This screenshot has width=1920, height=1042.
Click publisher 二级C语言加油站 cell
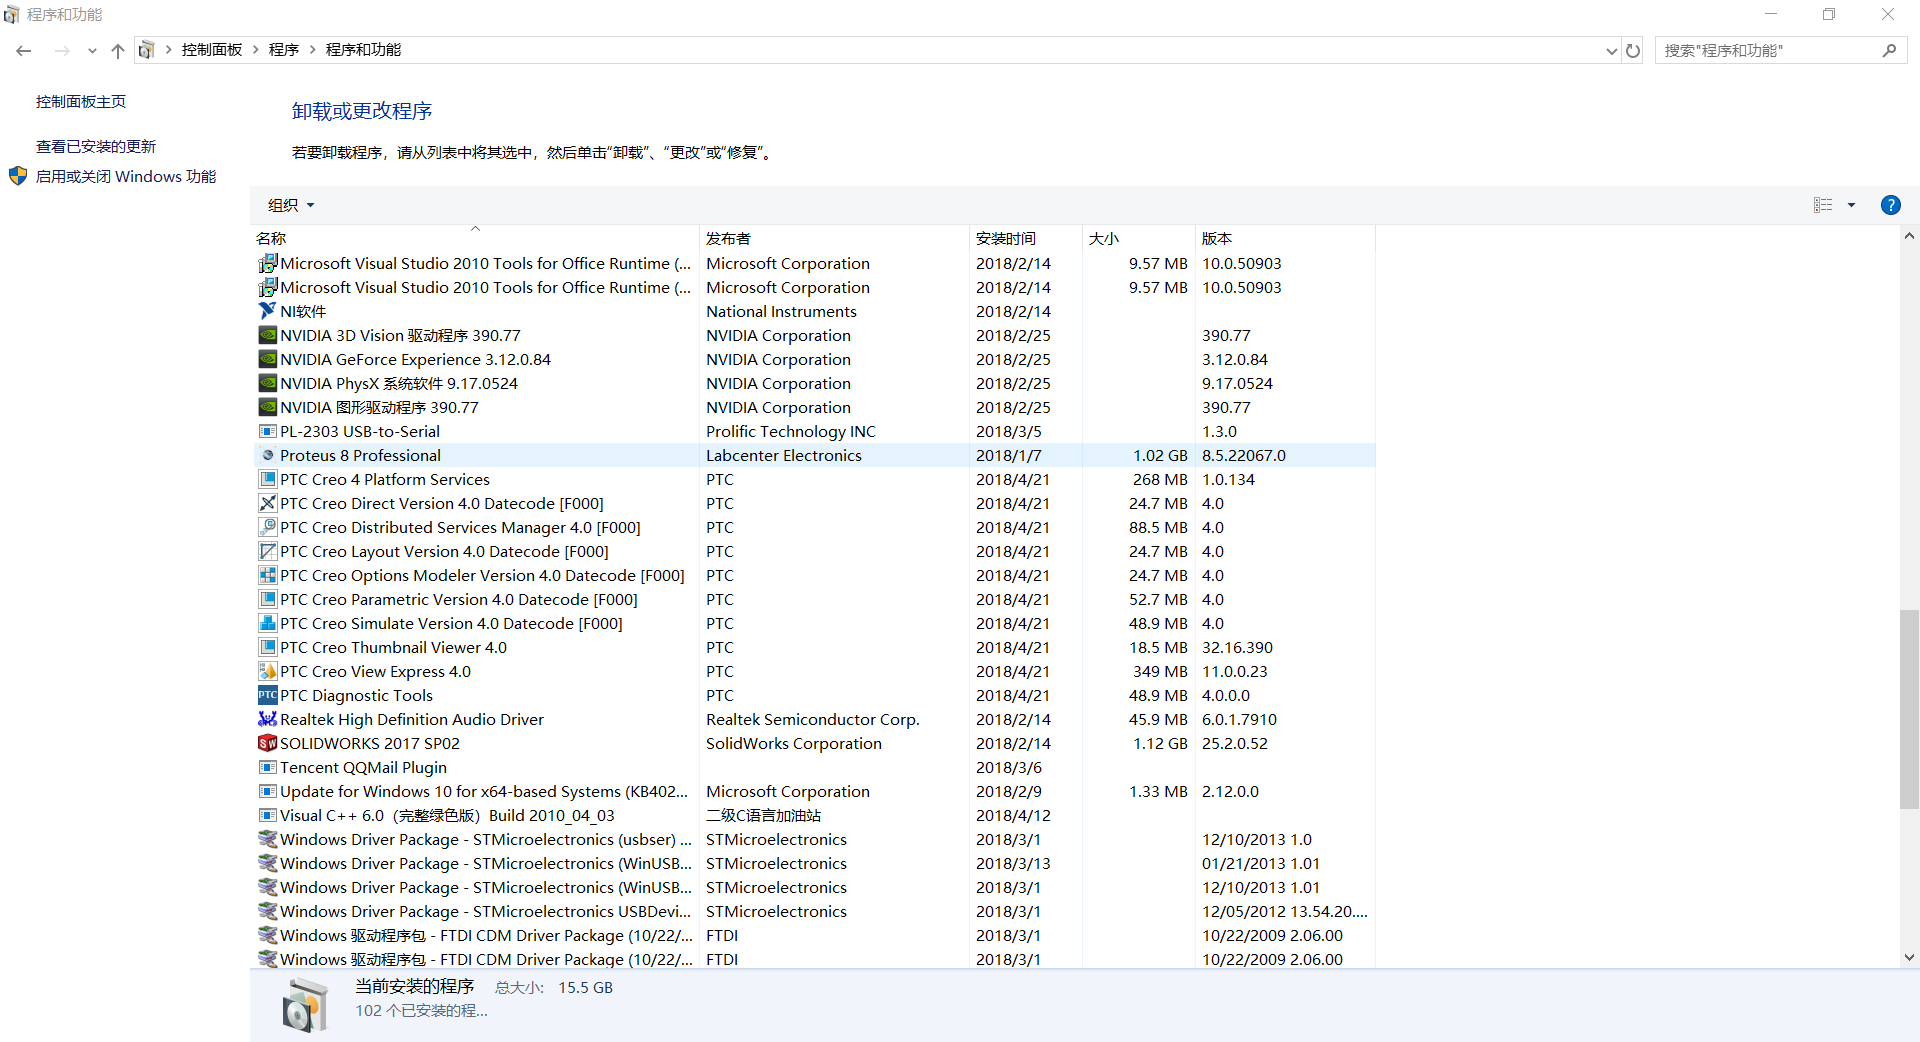[763, 815]
